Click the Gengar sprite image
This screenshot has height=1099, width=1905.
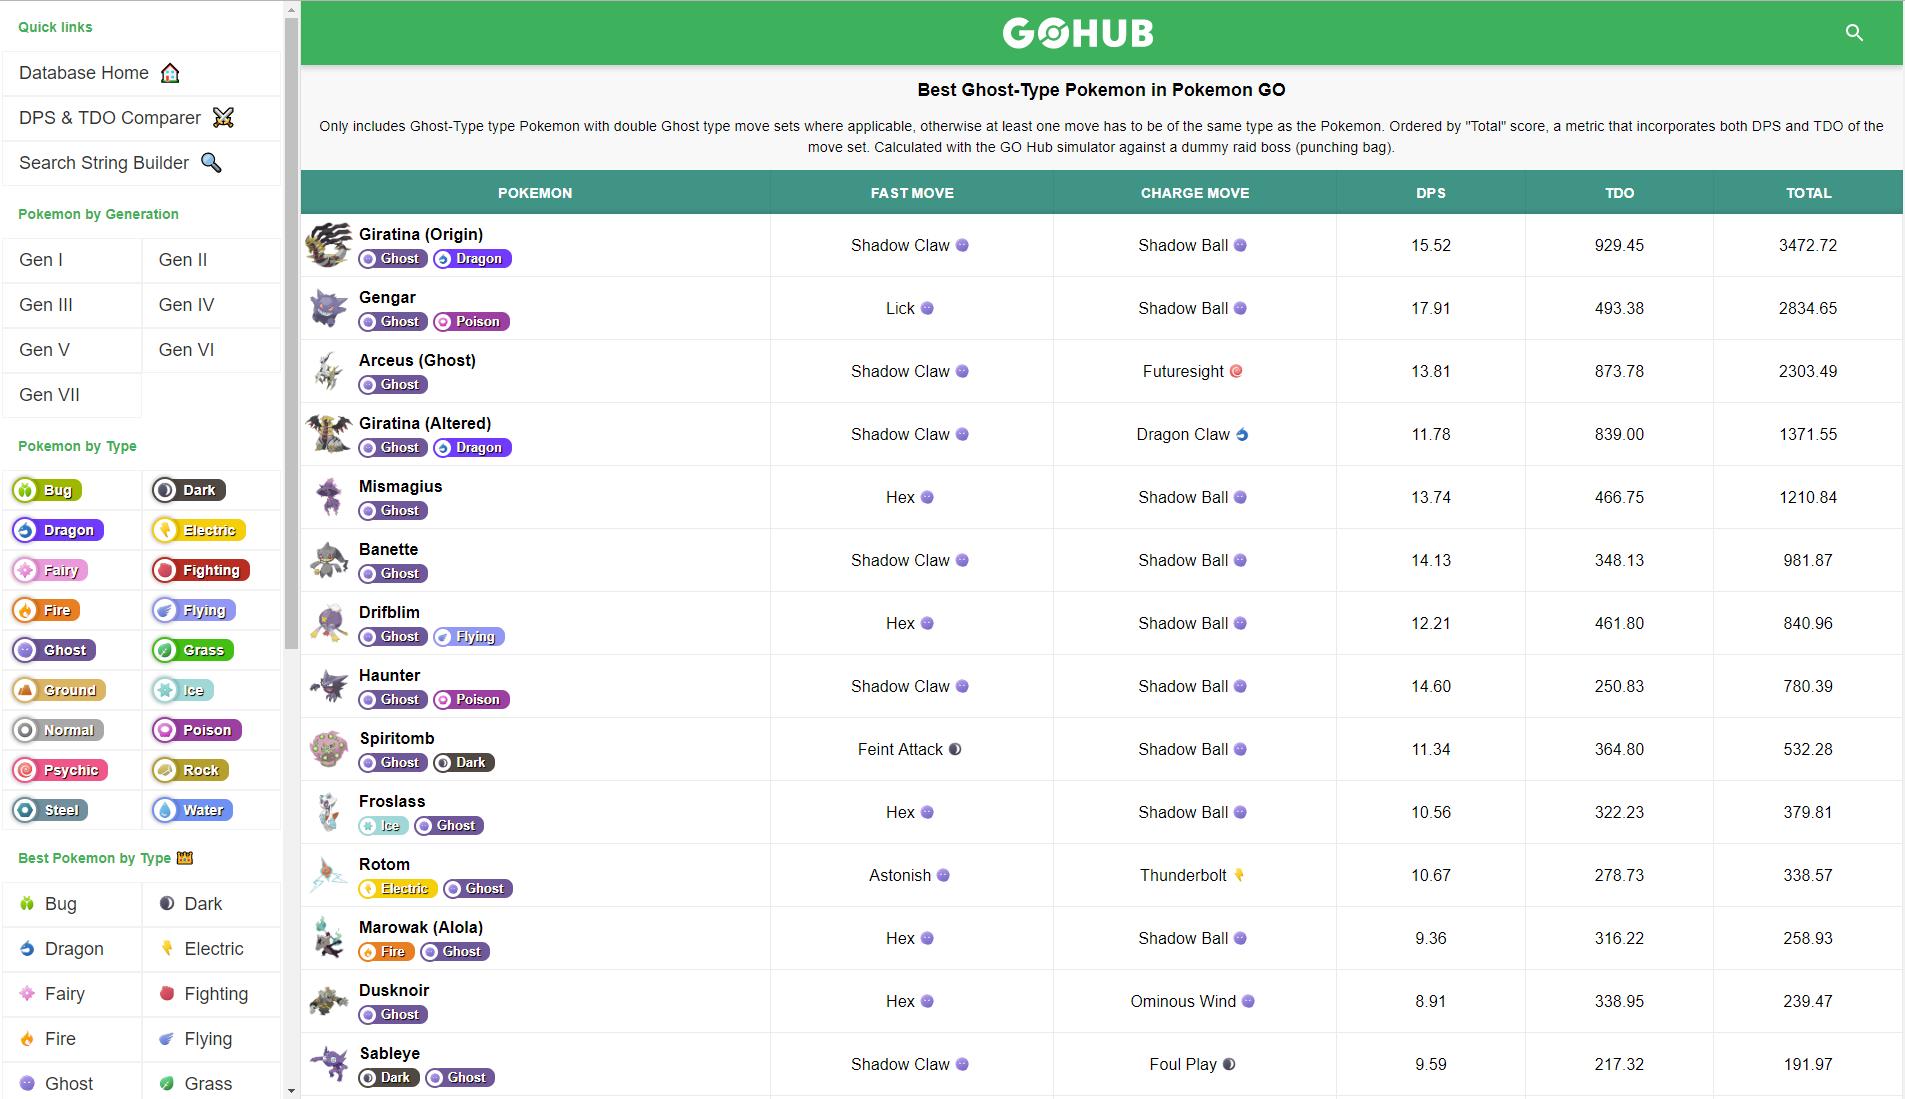tap(329, 308)
